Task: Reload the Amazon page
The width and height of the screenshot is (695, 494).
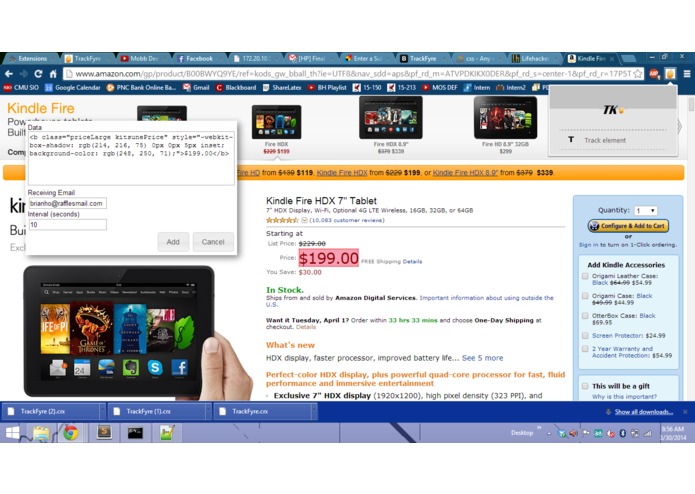Action: pyautogui.click(x=39, y=74)
